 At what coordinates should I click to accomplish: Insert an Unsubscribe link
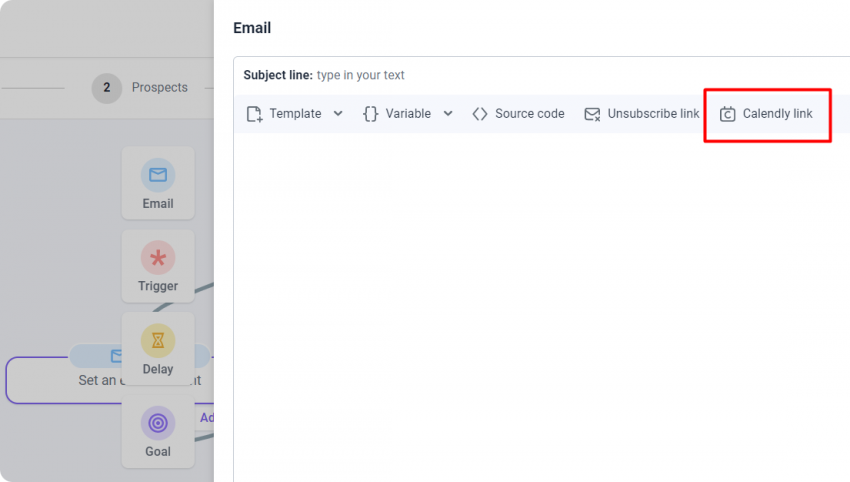coord(642,114)
